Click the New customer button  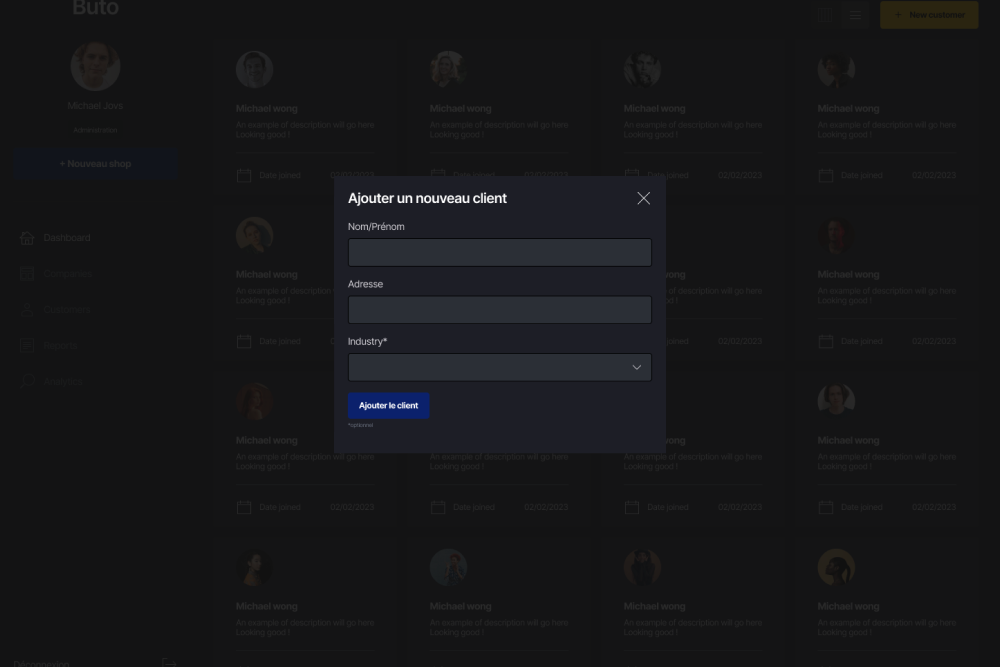tap(929, 14)
